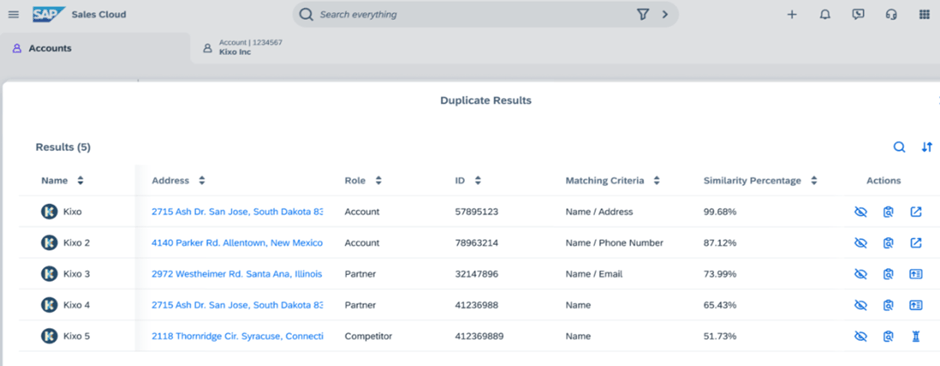
Task: Compare details for Kixo 2 row
Action: click(888, 243)
